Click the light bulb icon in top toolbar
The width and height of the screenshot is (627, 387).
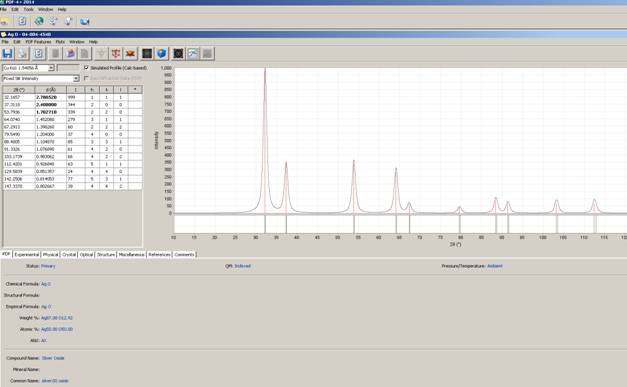68,21
